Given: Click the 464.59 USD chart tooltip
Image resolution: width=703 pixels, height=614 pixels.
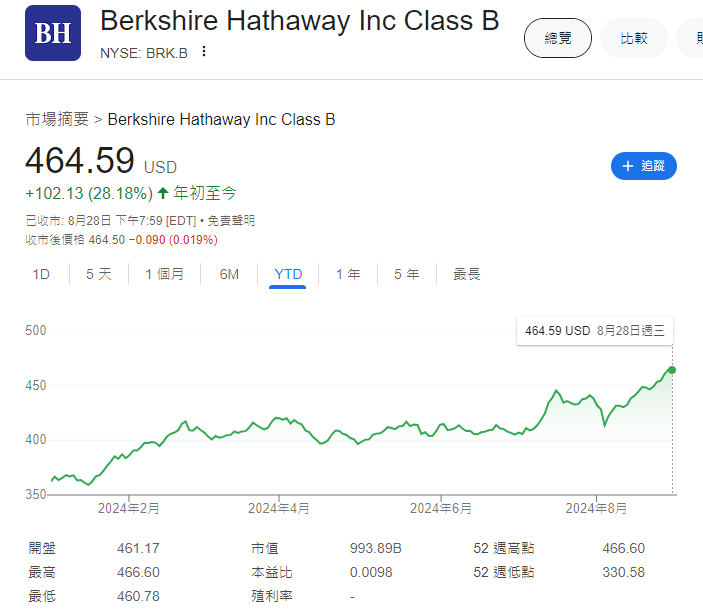Looking at the screenshot, I should point(595,331).
